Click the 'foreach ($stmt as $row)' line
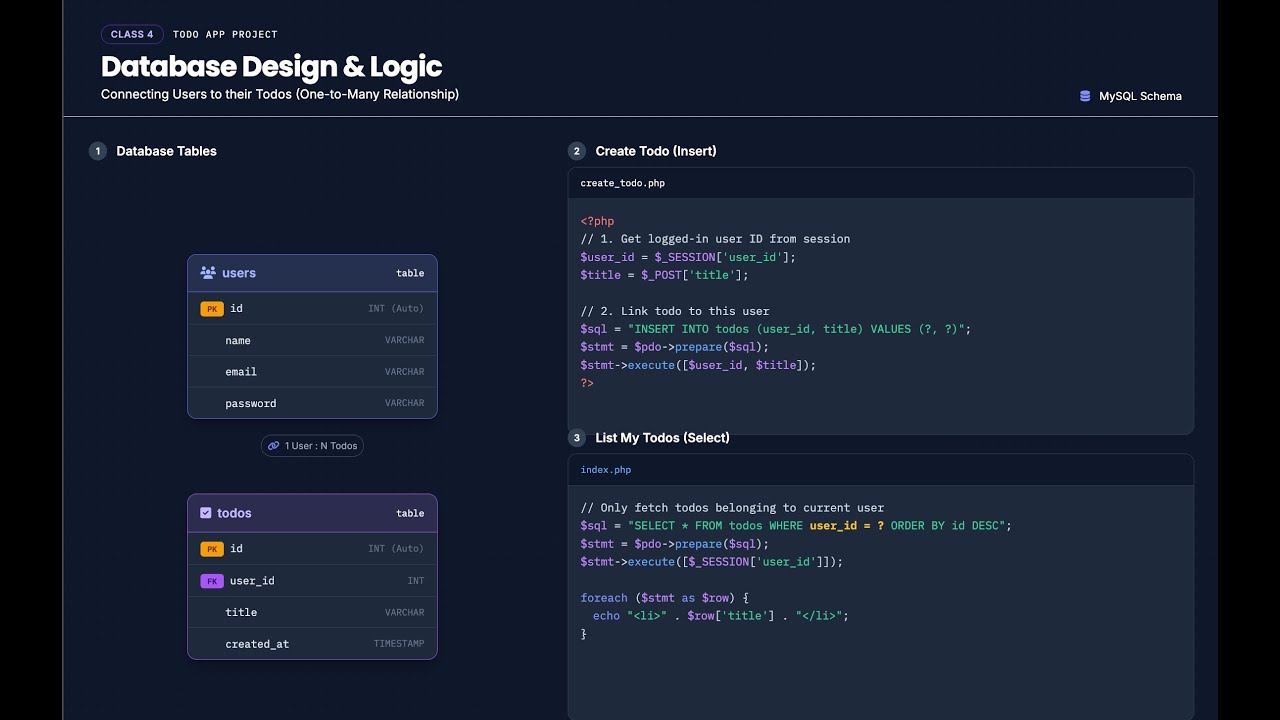 click(664, 598)
